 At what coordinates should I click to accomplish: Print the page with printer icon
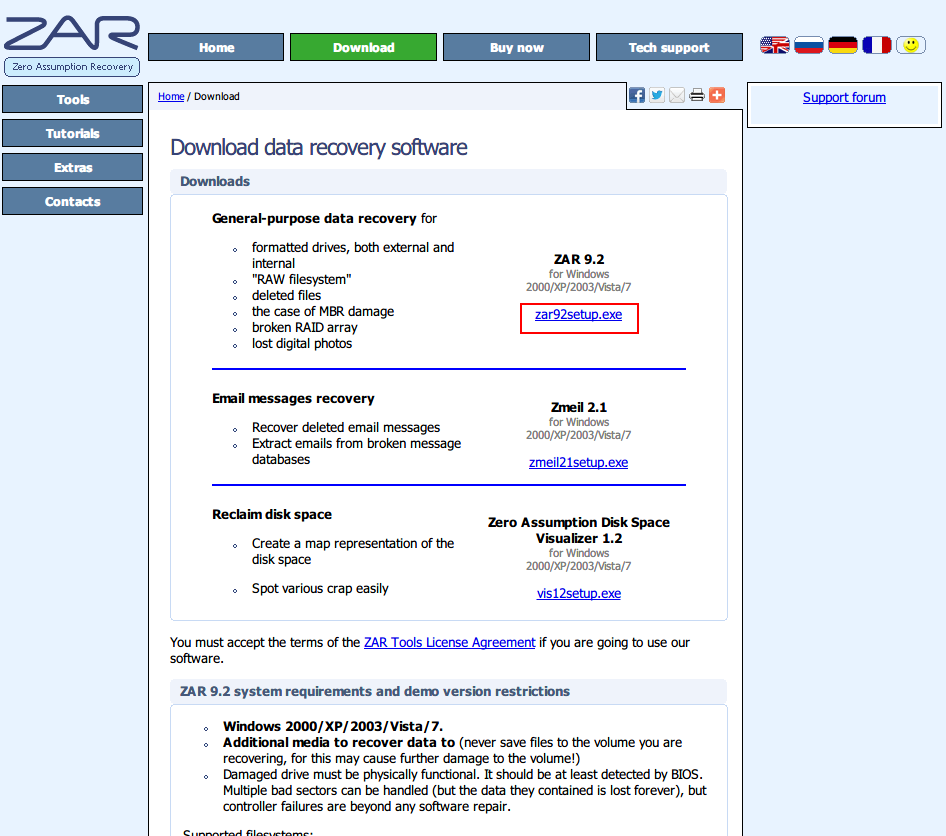(697, 96)
